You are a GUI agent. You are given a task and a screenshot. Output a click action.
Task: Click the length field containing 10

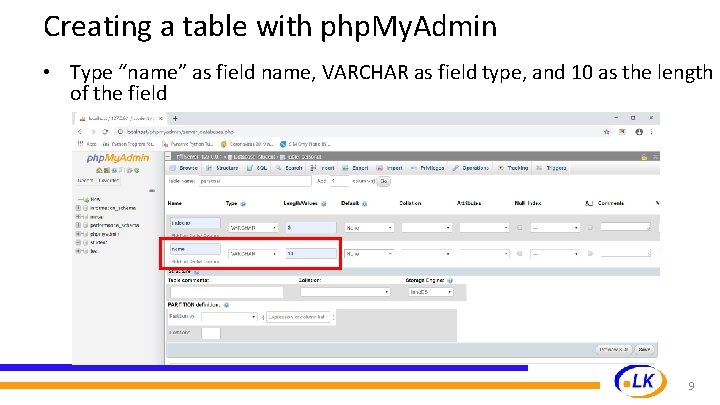pos(311,253)
